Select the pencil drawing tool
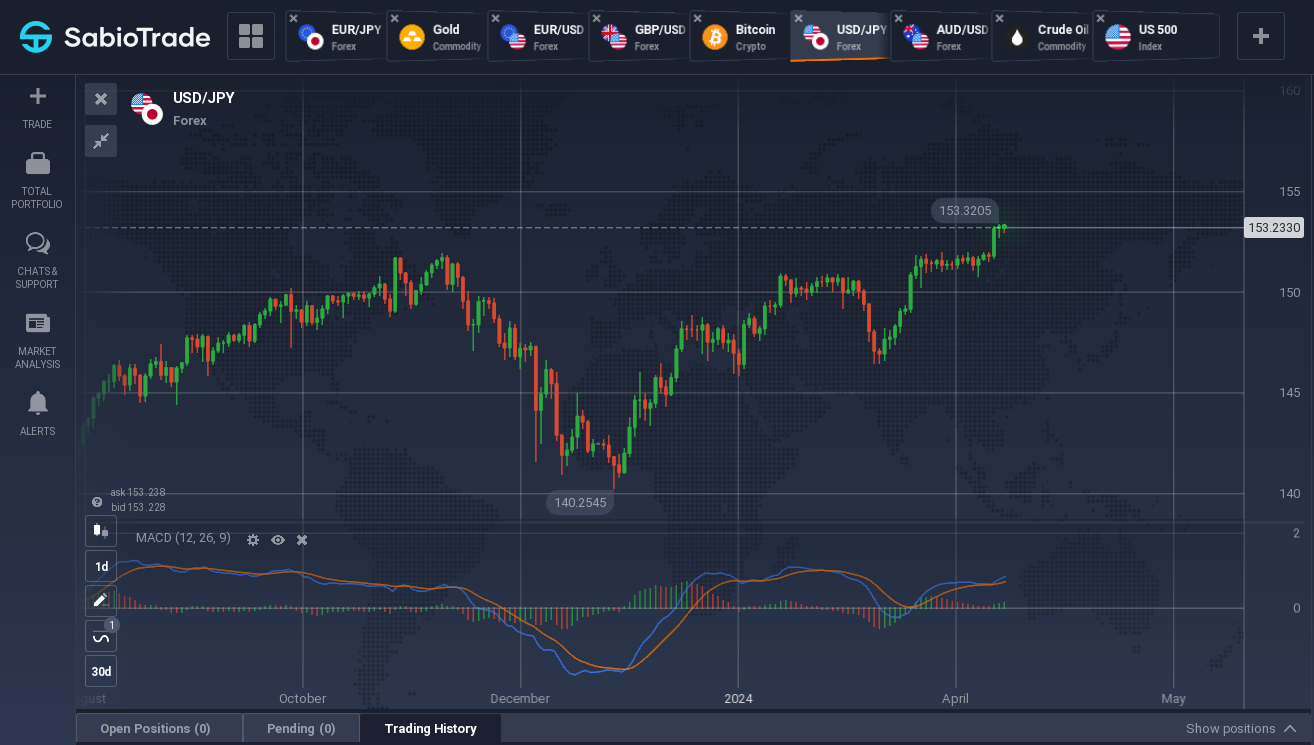The height and width of the screenshot is (745, 1314). point(101,601)
